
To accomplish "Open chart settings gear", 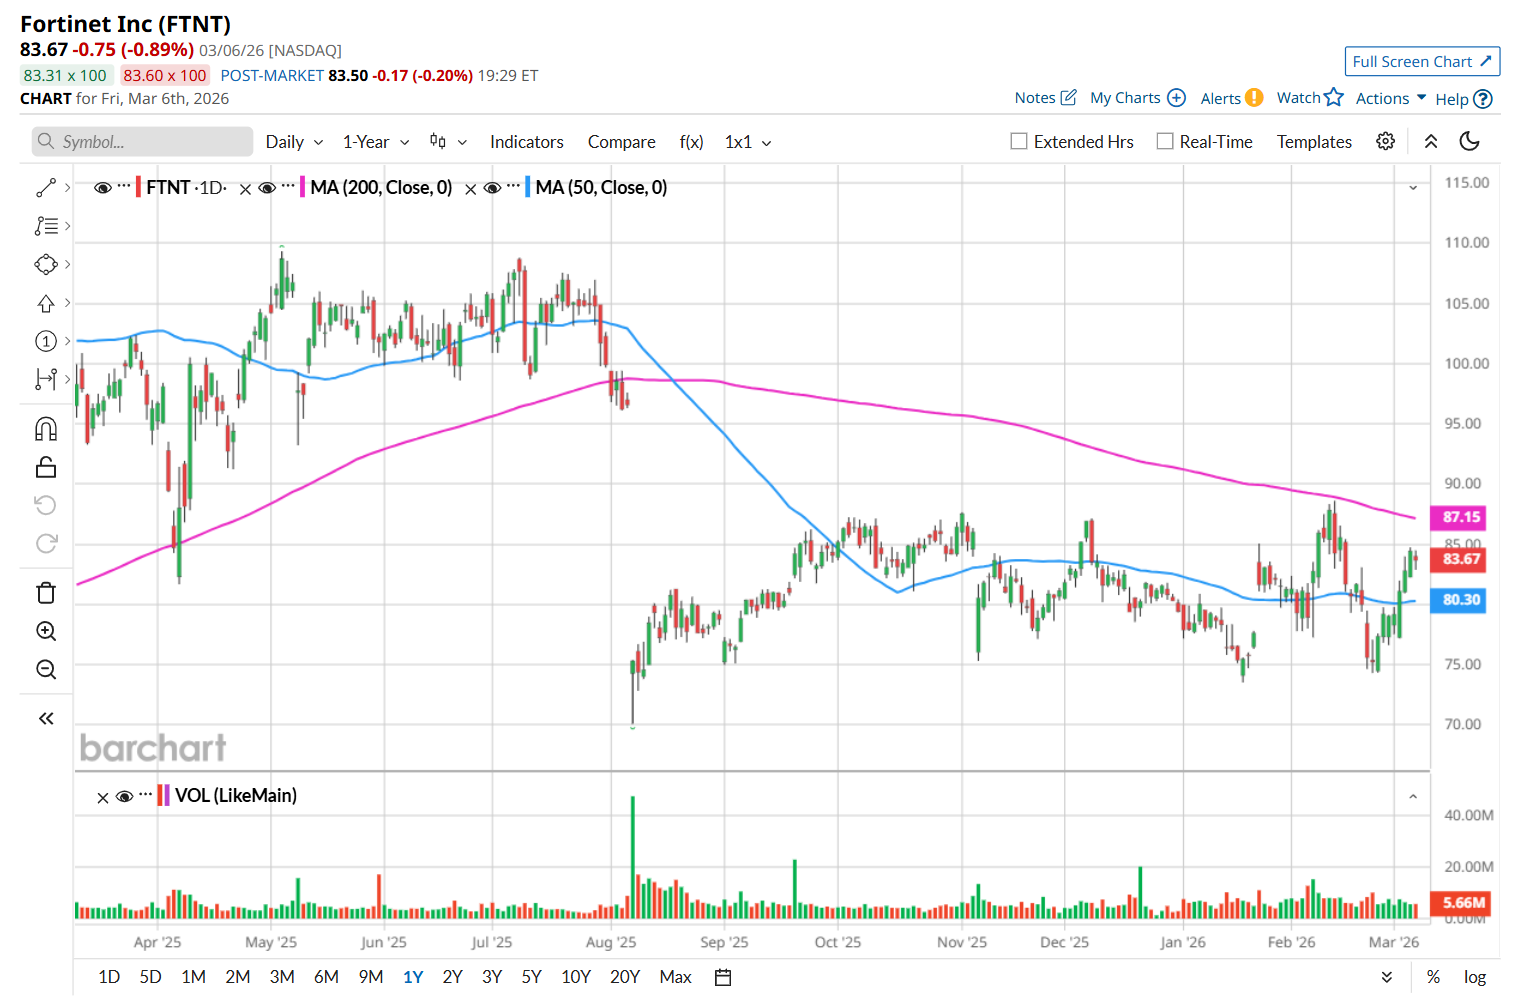I will coord(1385,141).
